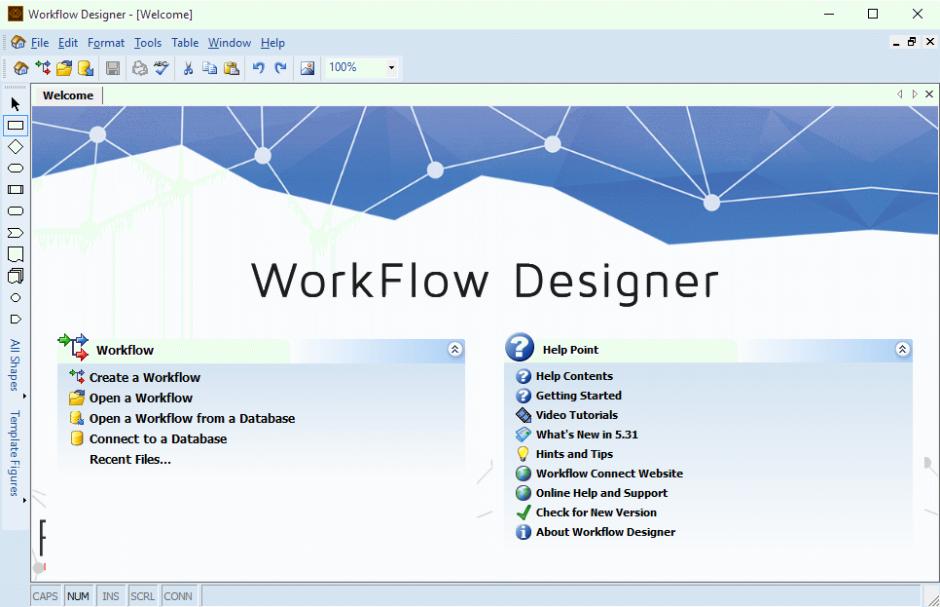Expand the All Shapes side panel

click(x=15, y=366)
